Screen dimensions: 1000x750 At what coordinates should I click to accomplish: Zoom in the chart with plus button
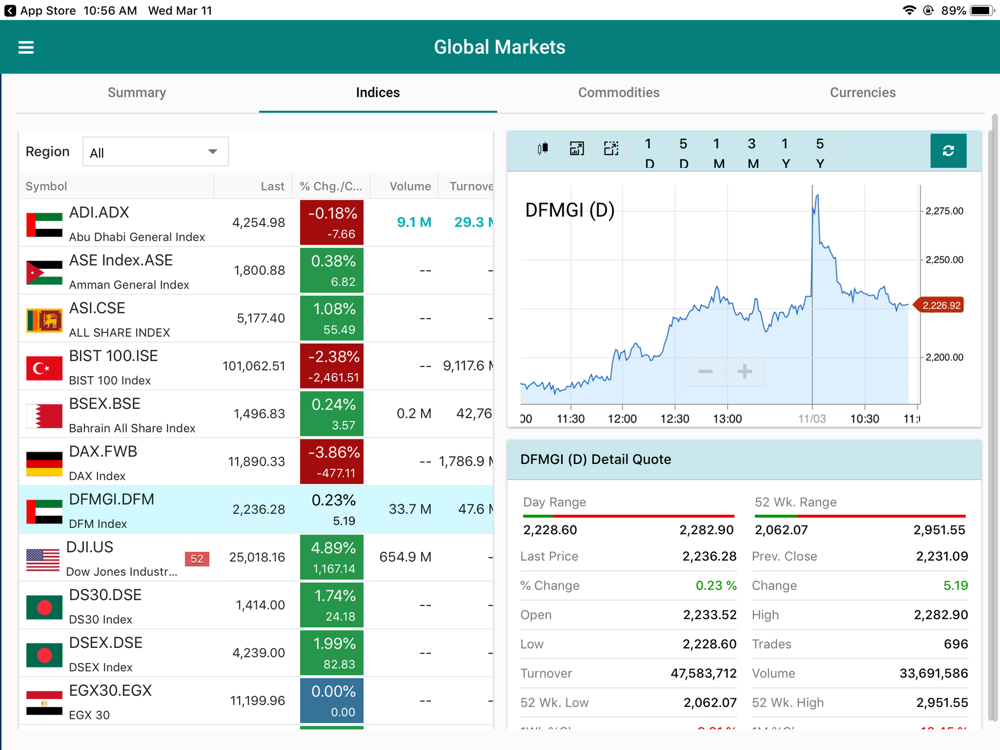tap(744, 371)
